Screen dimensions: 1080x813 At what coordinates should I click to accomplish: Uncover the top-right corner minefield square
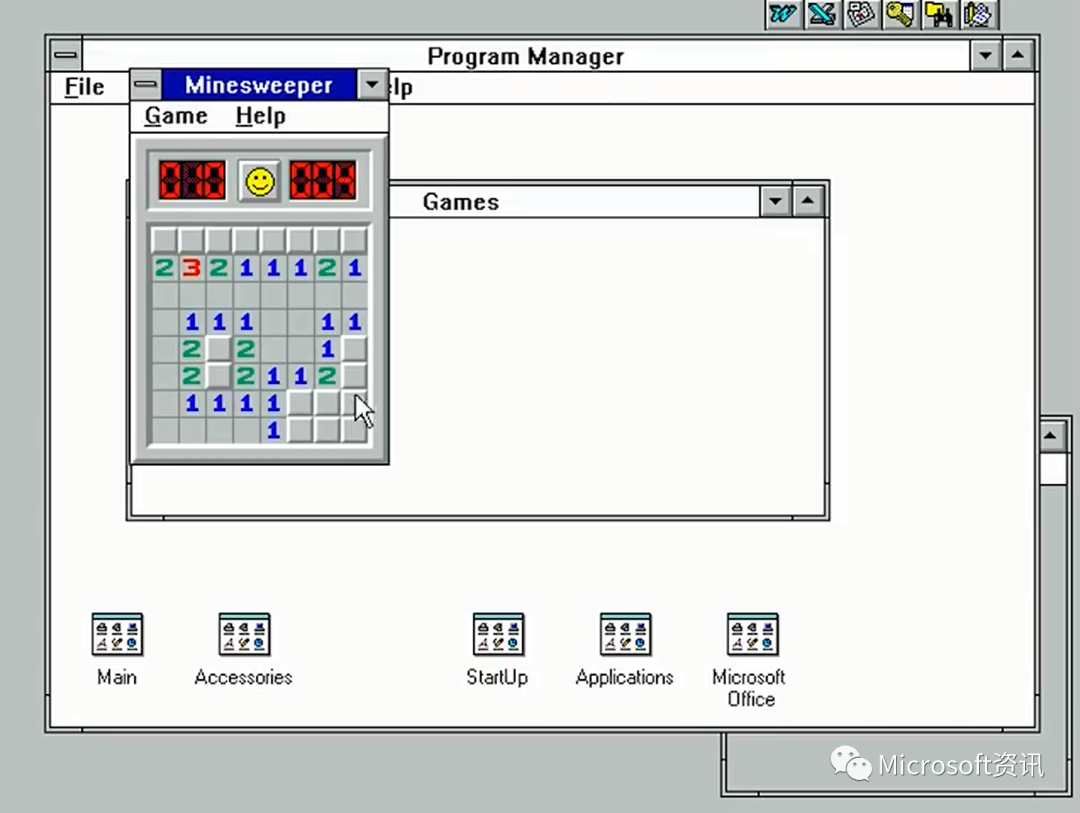354,240
